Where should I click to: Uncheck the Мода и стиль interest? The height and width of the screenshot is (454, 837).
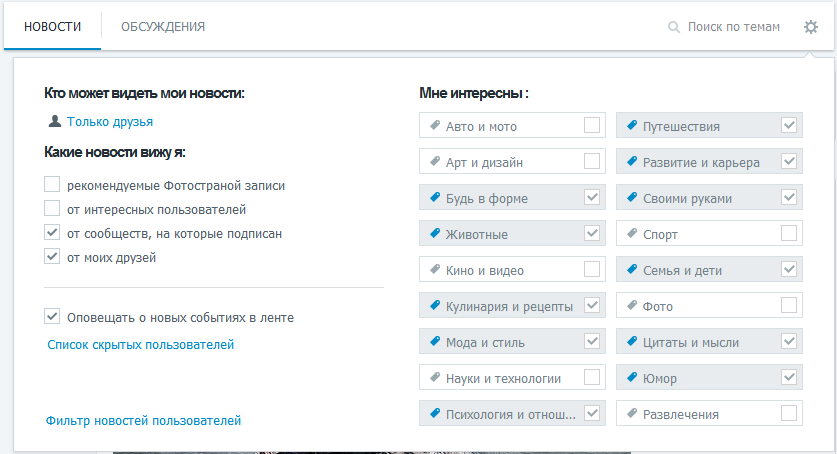(591, 341)
